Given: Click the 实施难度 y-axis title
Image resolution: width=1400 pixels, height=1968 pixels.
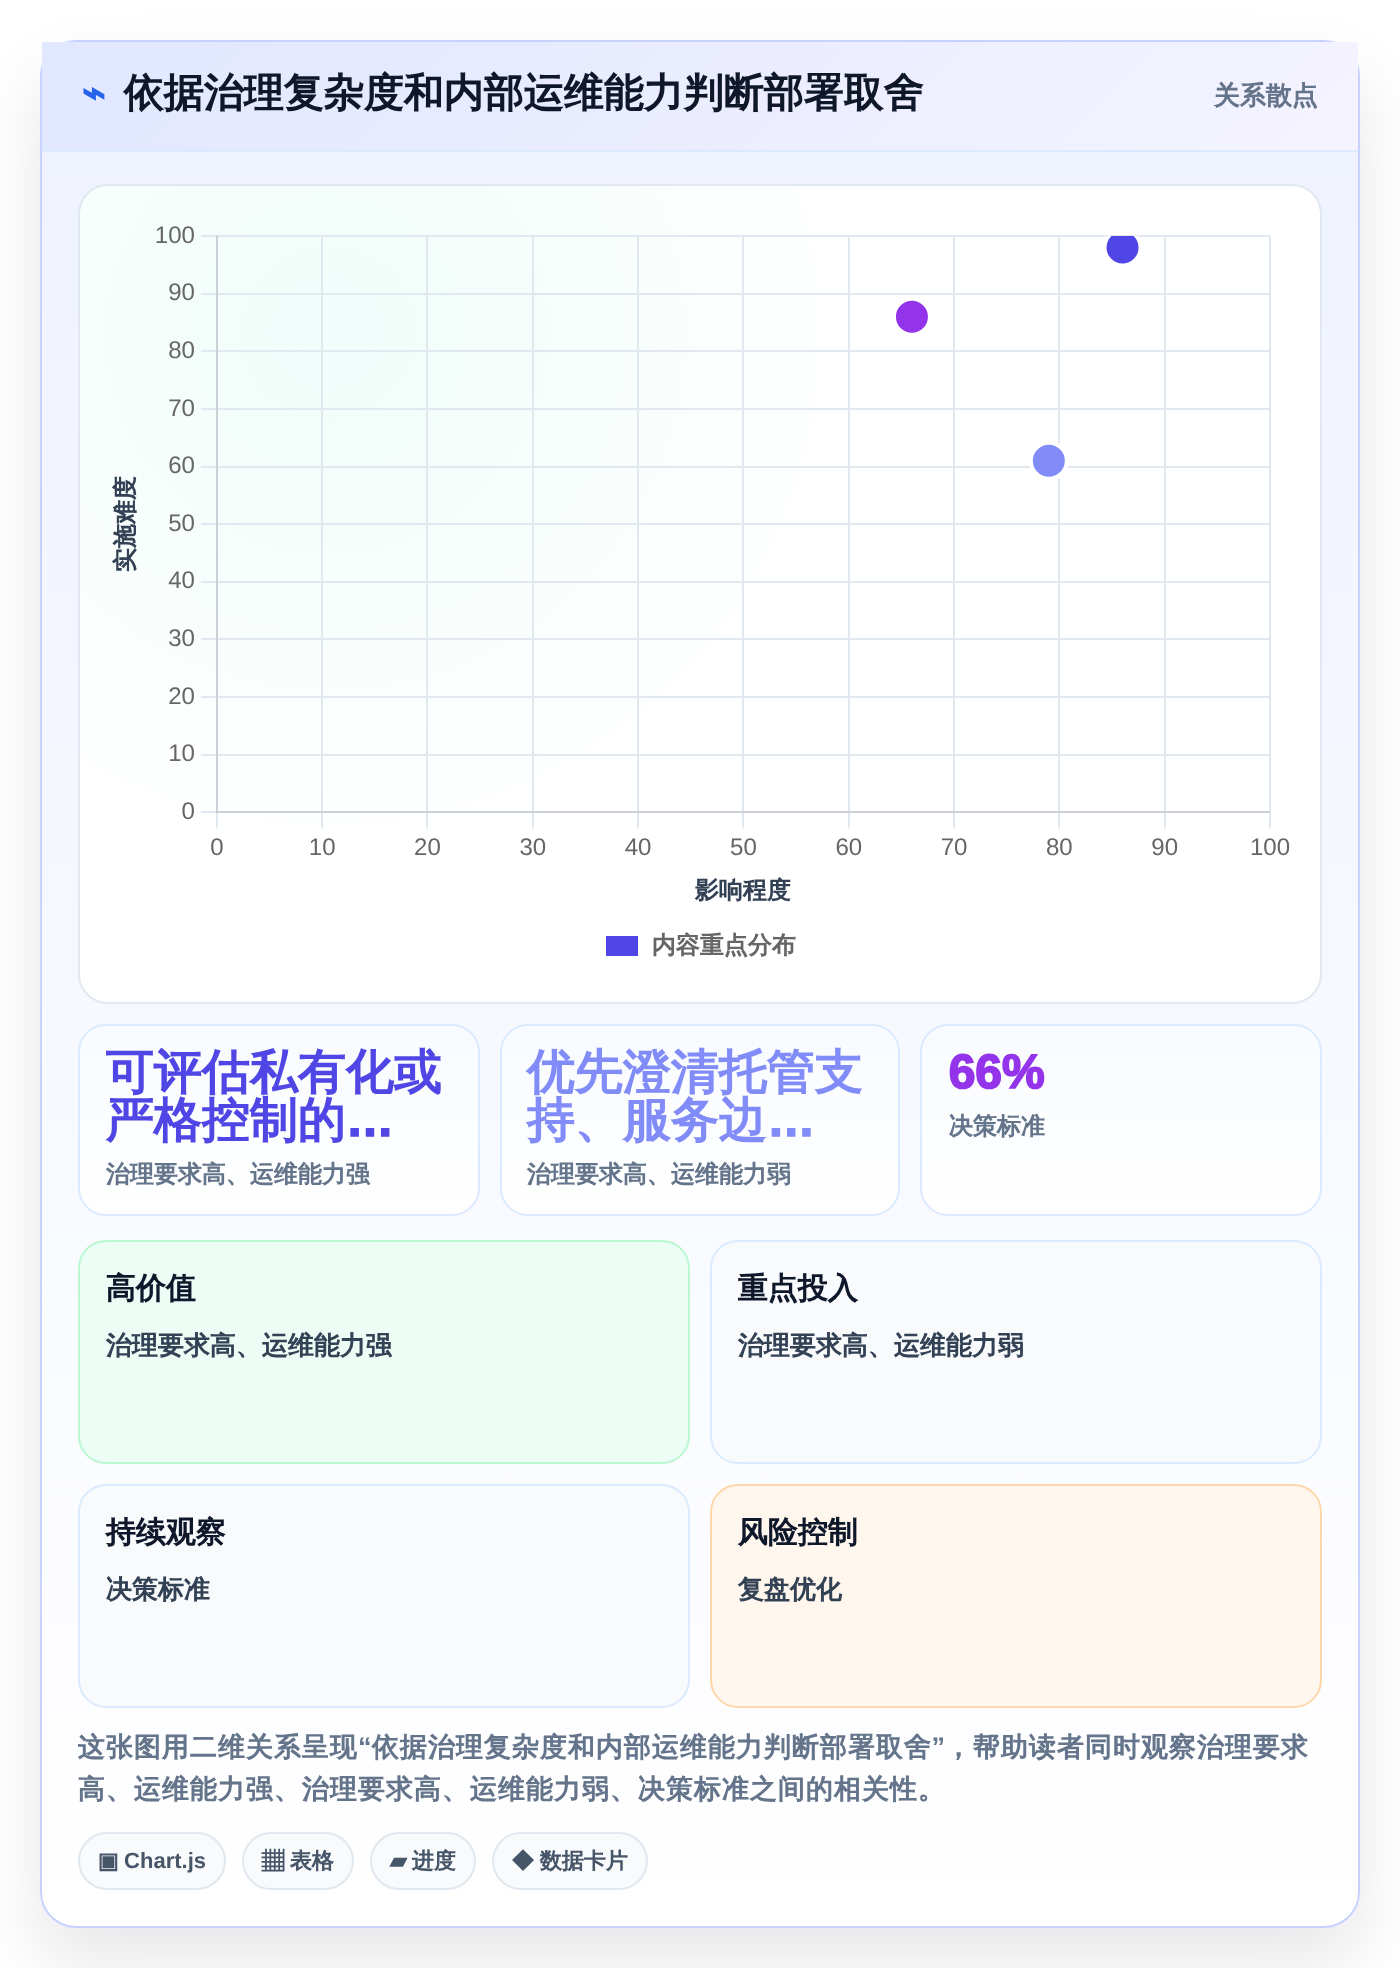Looking at the screenshot, I should tap(125, 524).
